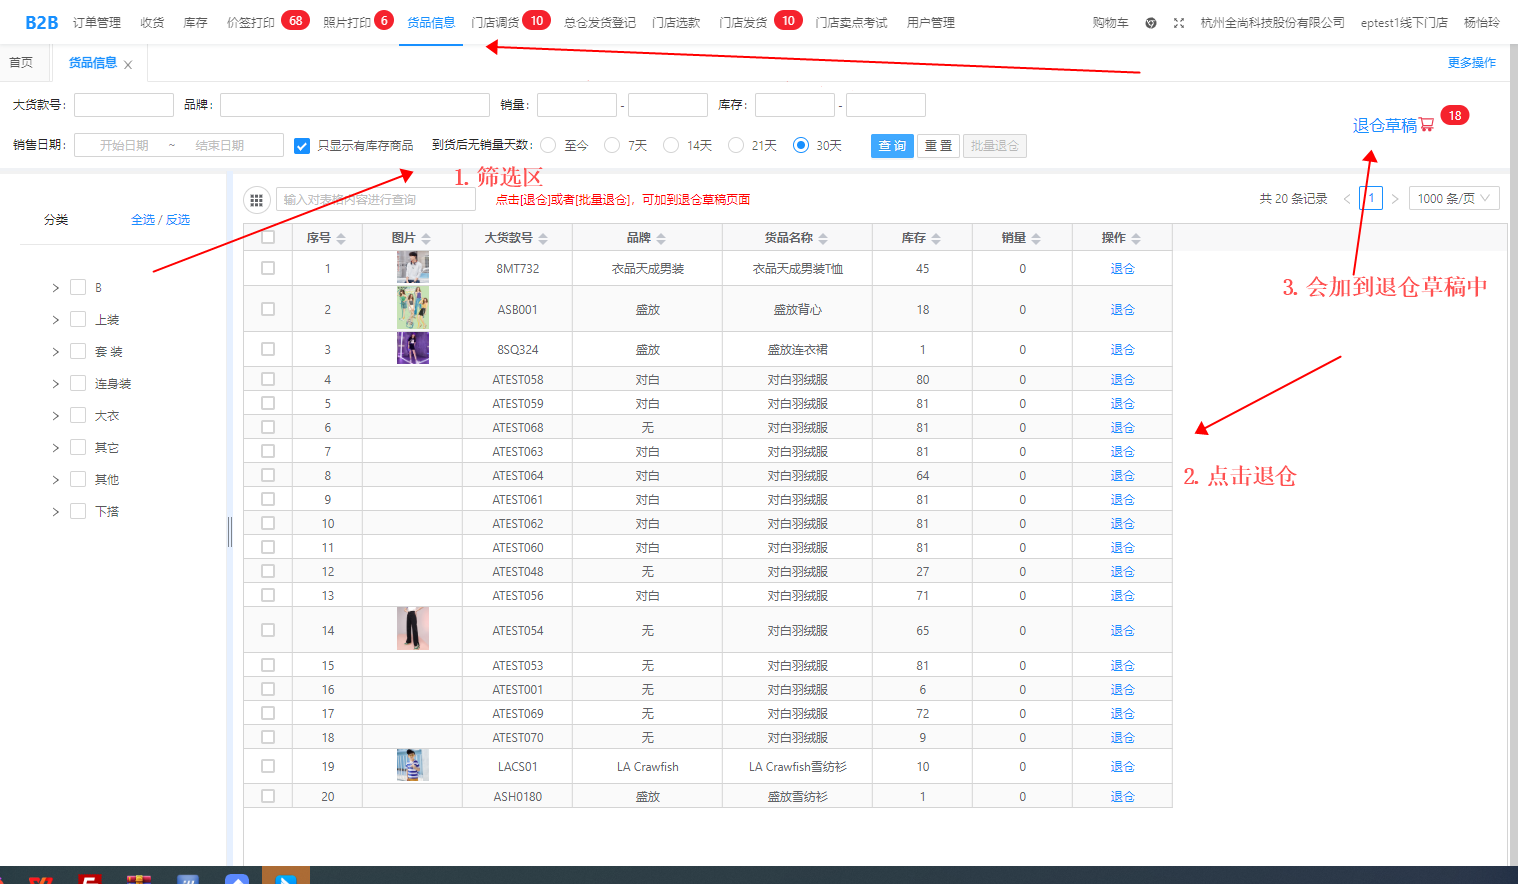Switch to the 首页 tab
This screenshot has width=1518, height=884.
click(x=21, y=63)
